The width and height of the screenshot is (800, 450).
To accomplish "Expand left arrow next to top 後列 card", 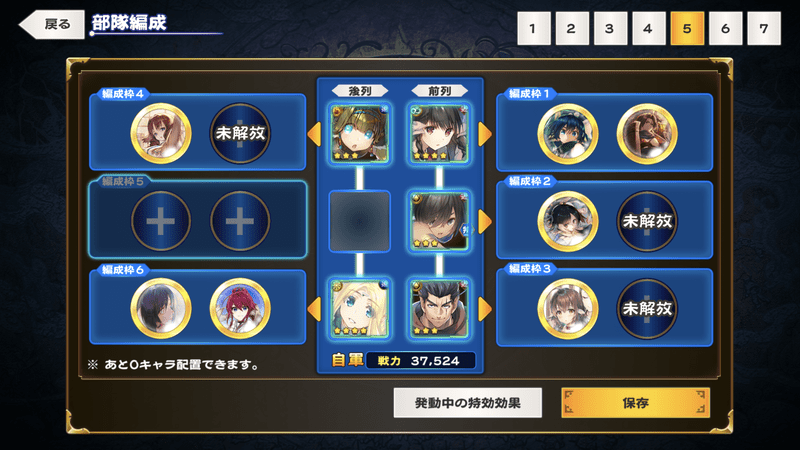I will pos(314,134).
